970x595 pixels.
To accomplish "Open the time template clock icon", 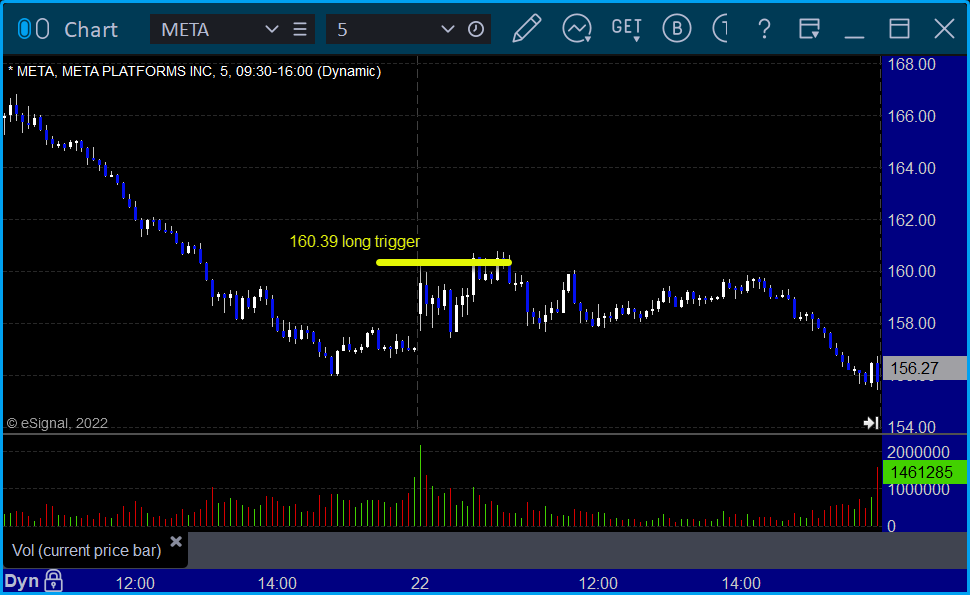I will pyautogui.click(x=476, y=29).
